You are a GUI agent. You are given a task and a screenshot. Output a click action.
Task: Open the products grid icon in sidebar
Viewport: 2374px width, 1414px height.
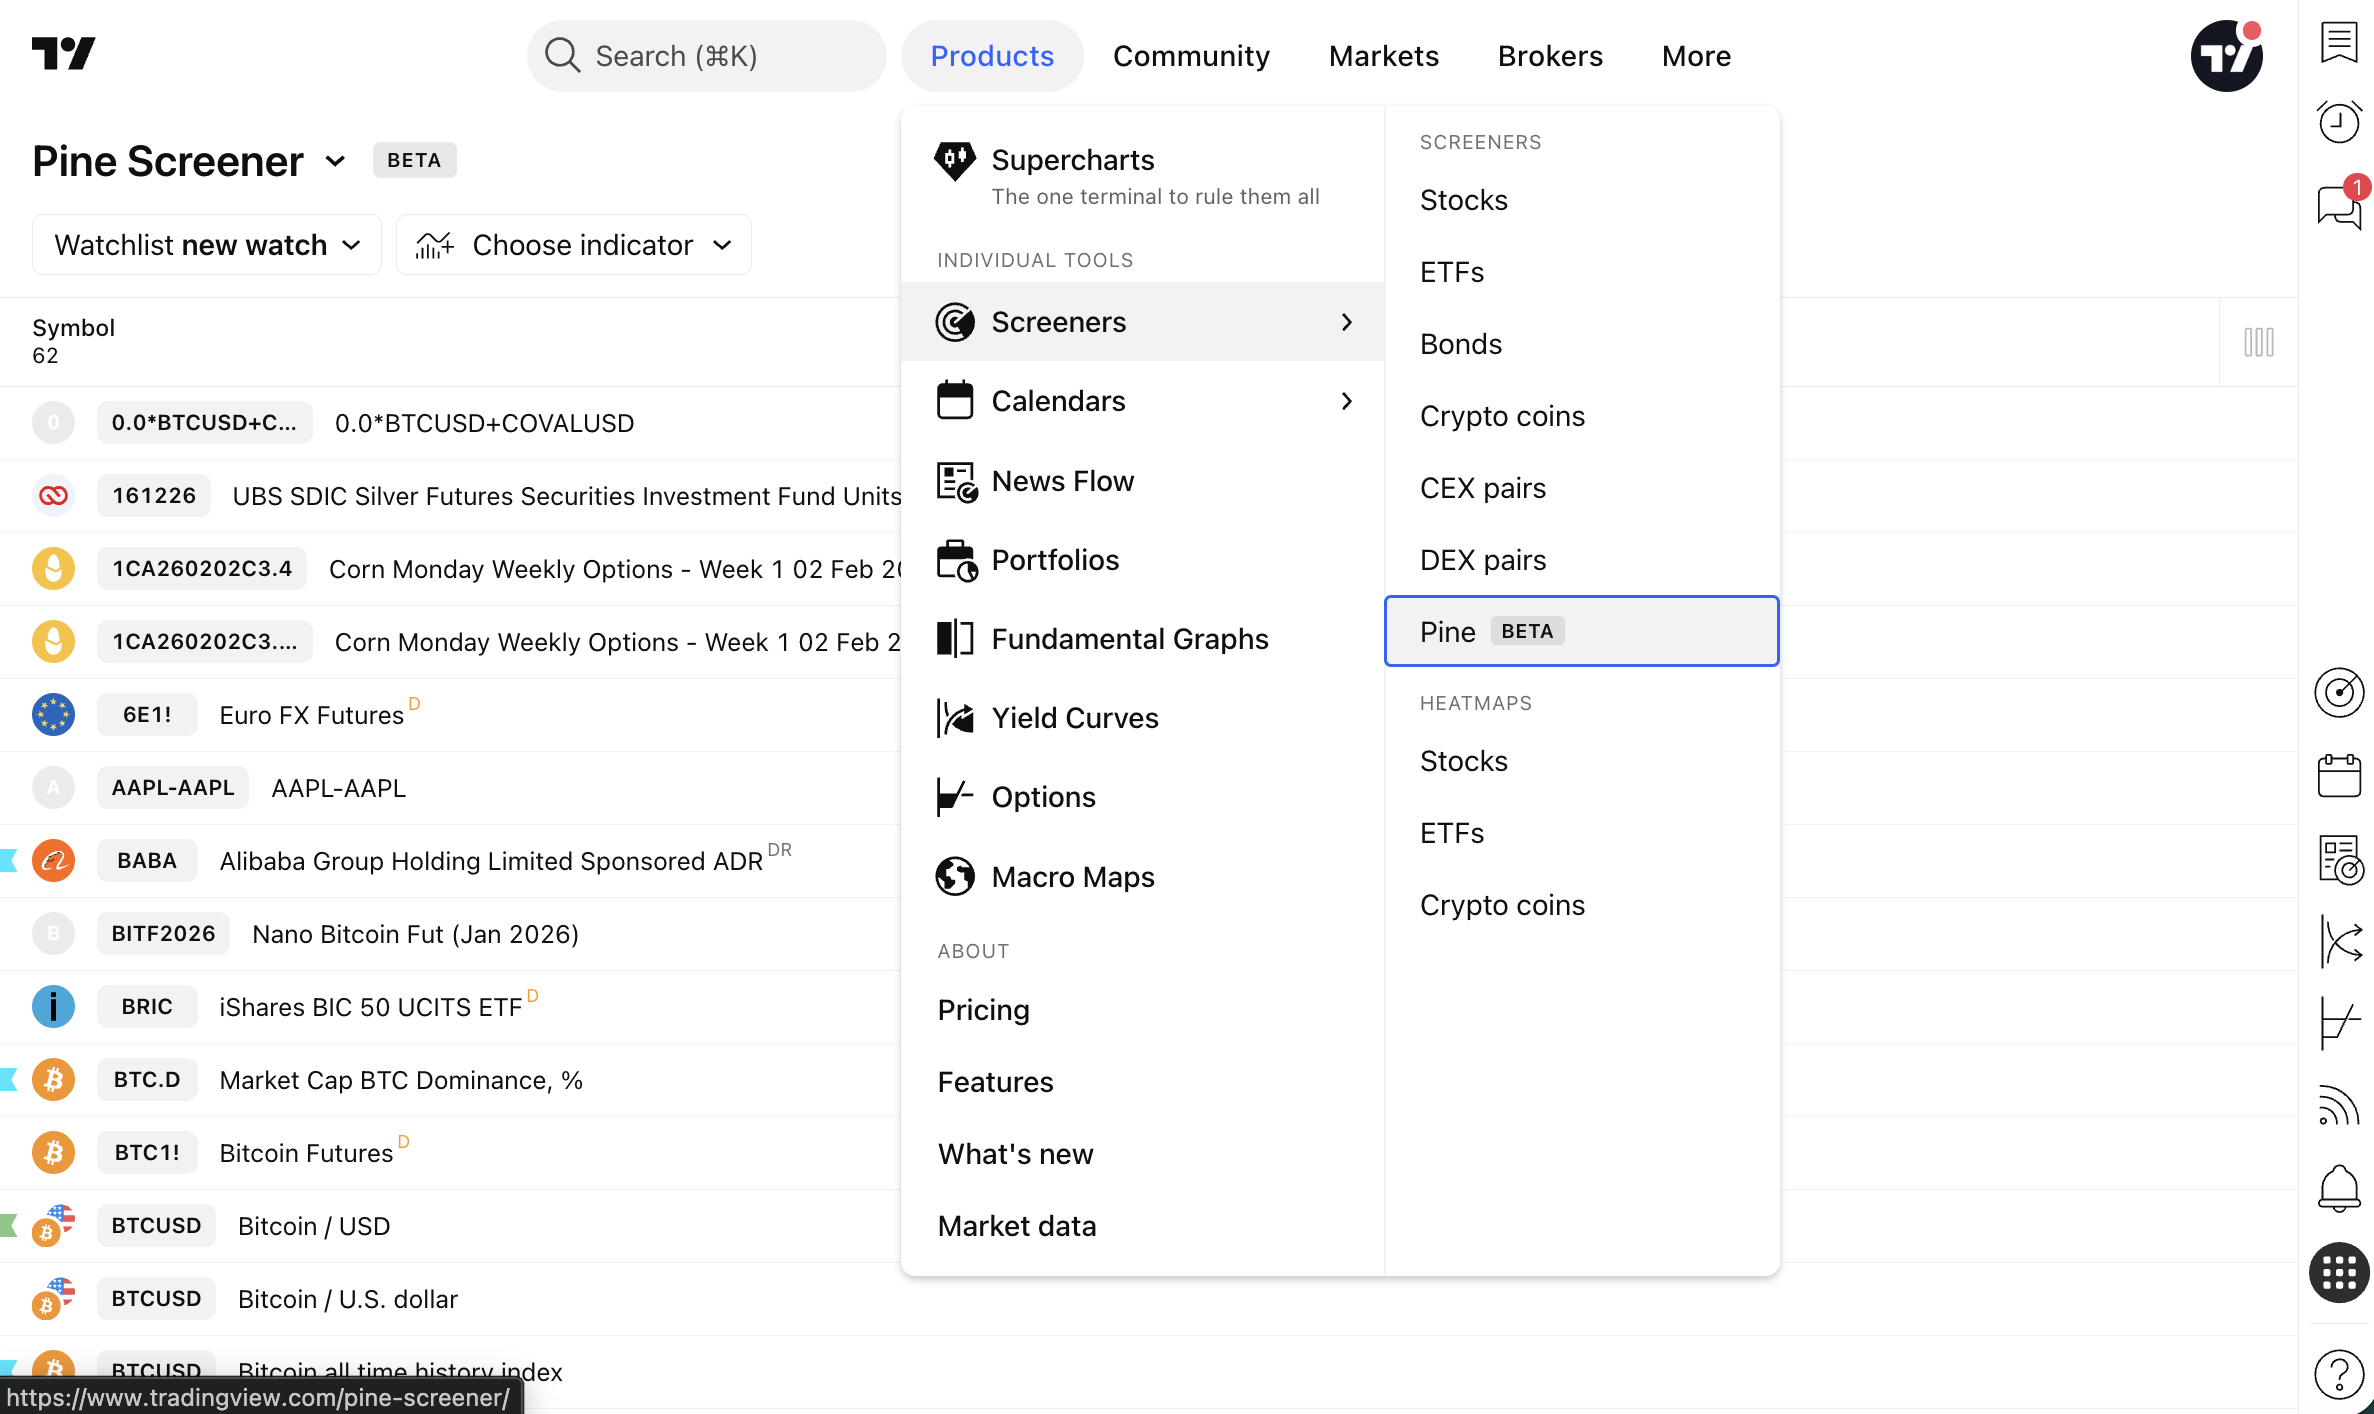click(x=2338, y=1272)
